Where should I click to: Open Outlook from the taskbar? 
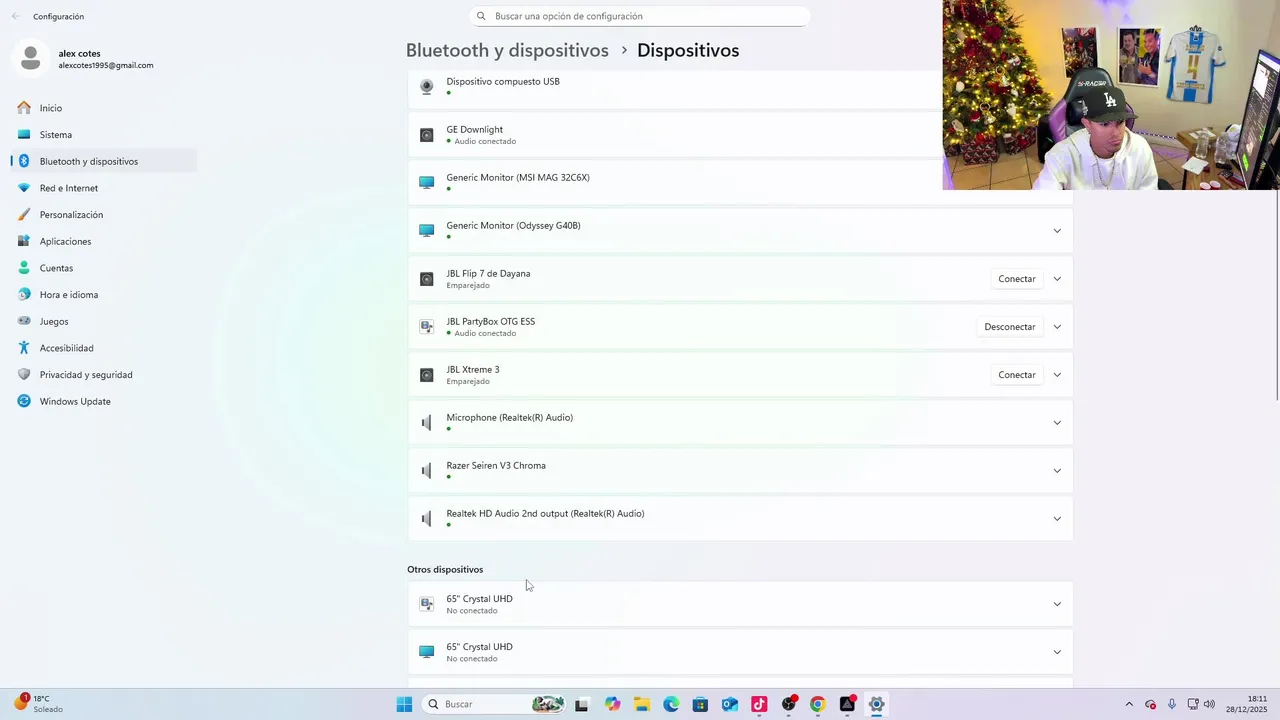coord(730,704)
